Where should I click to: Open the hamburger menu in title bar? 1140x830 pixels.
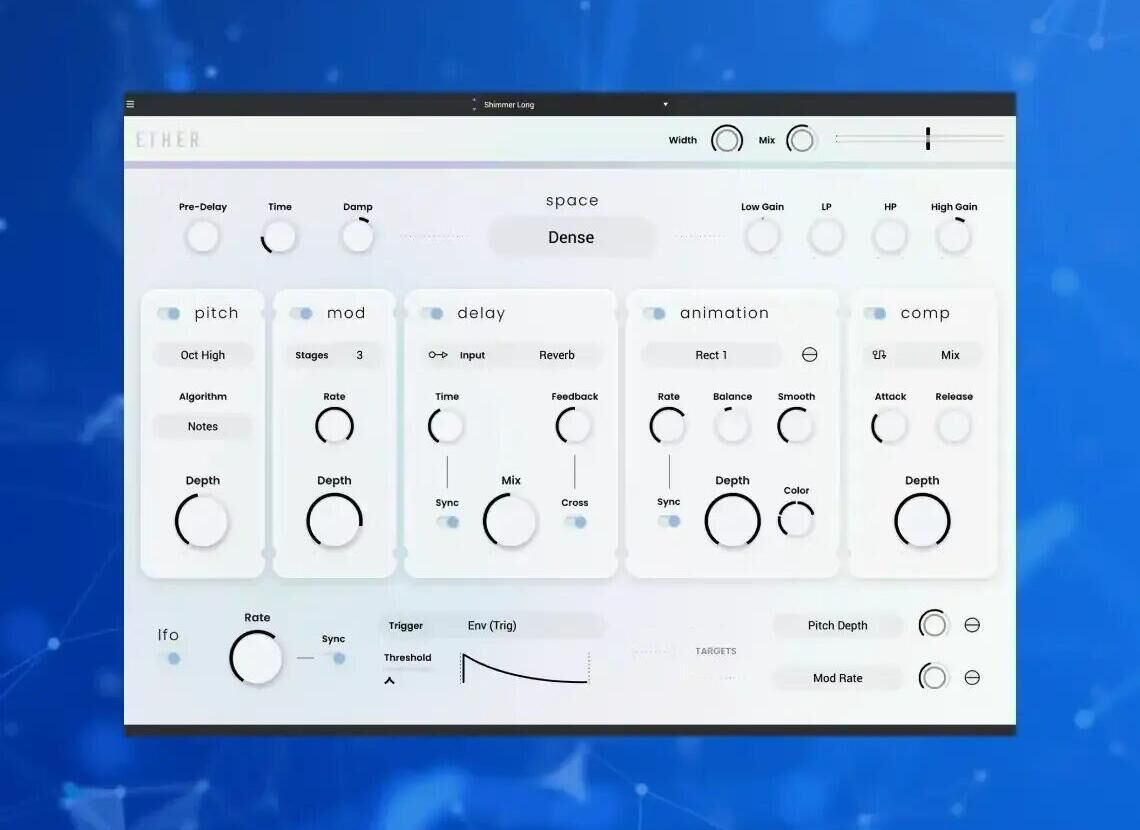tap(130, 104)
